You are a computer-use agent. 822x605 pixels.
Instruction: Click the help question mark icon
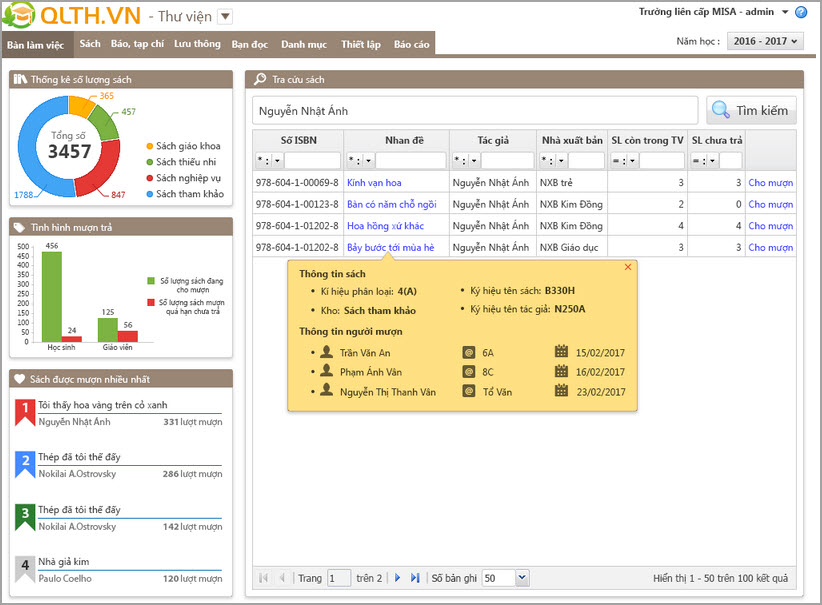tap(801, 12)
